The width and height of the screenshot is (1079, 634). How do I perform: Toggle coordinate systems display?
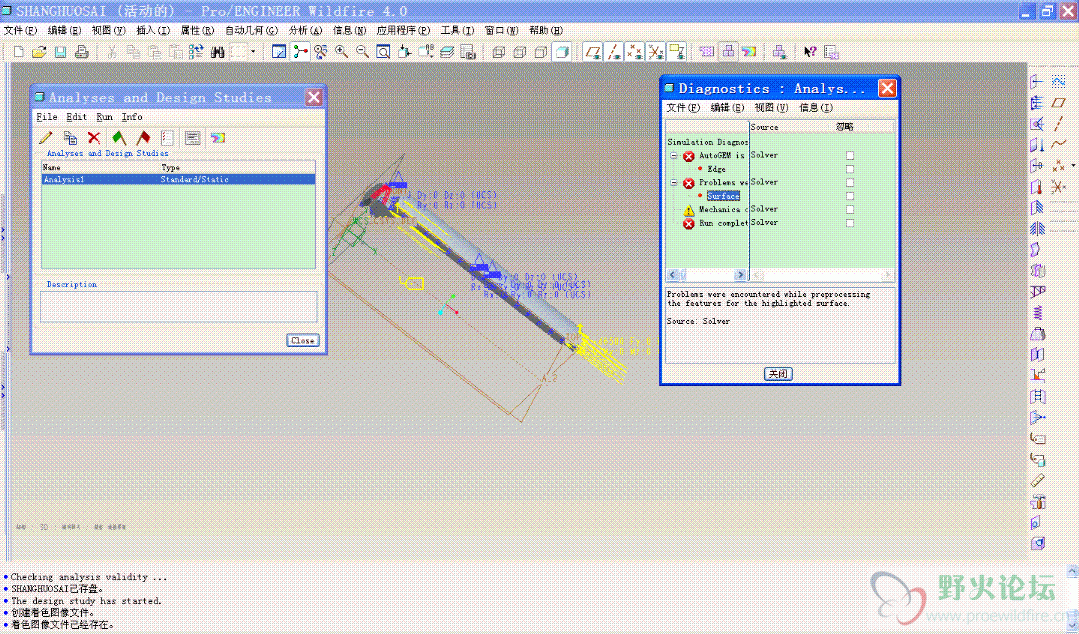[656, 52]
